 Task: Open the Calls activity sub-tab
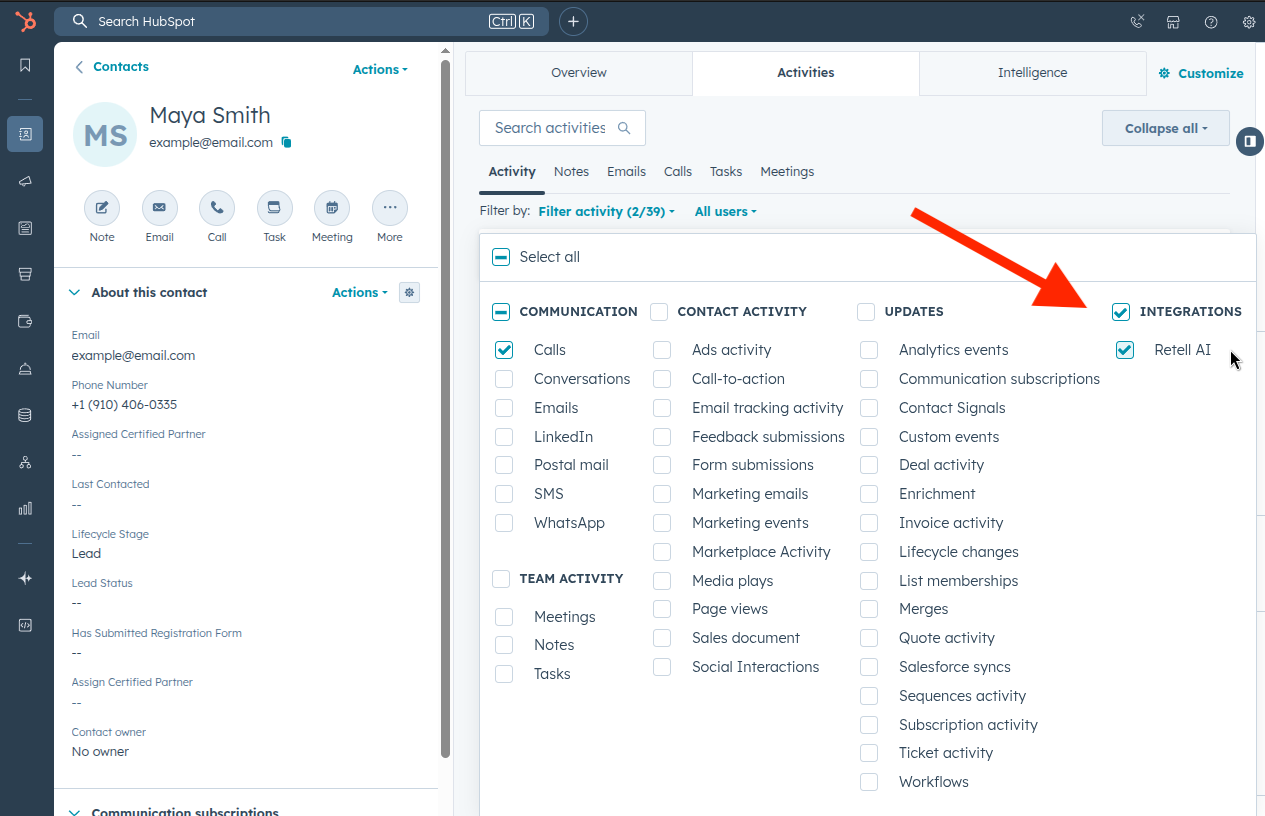pos(678,172)
